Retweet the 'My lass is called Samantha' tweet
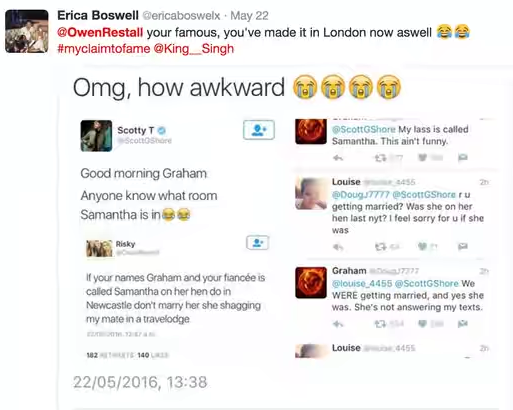Viewport: 513px width, 410px height. point(380,158)
